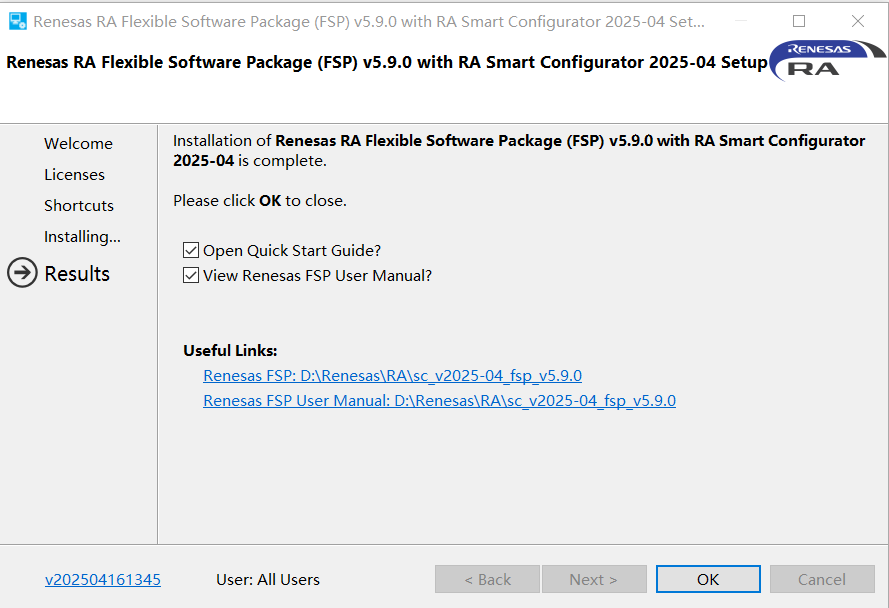Image resolution: width=889 pixels, height=608 pixels.
Task: Select the Licenses step in sidebar
Action: 74,175
